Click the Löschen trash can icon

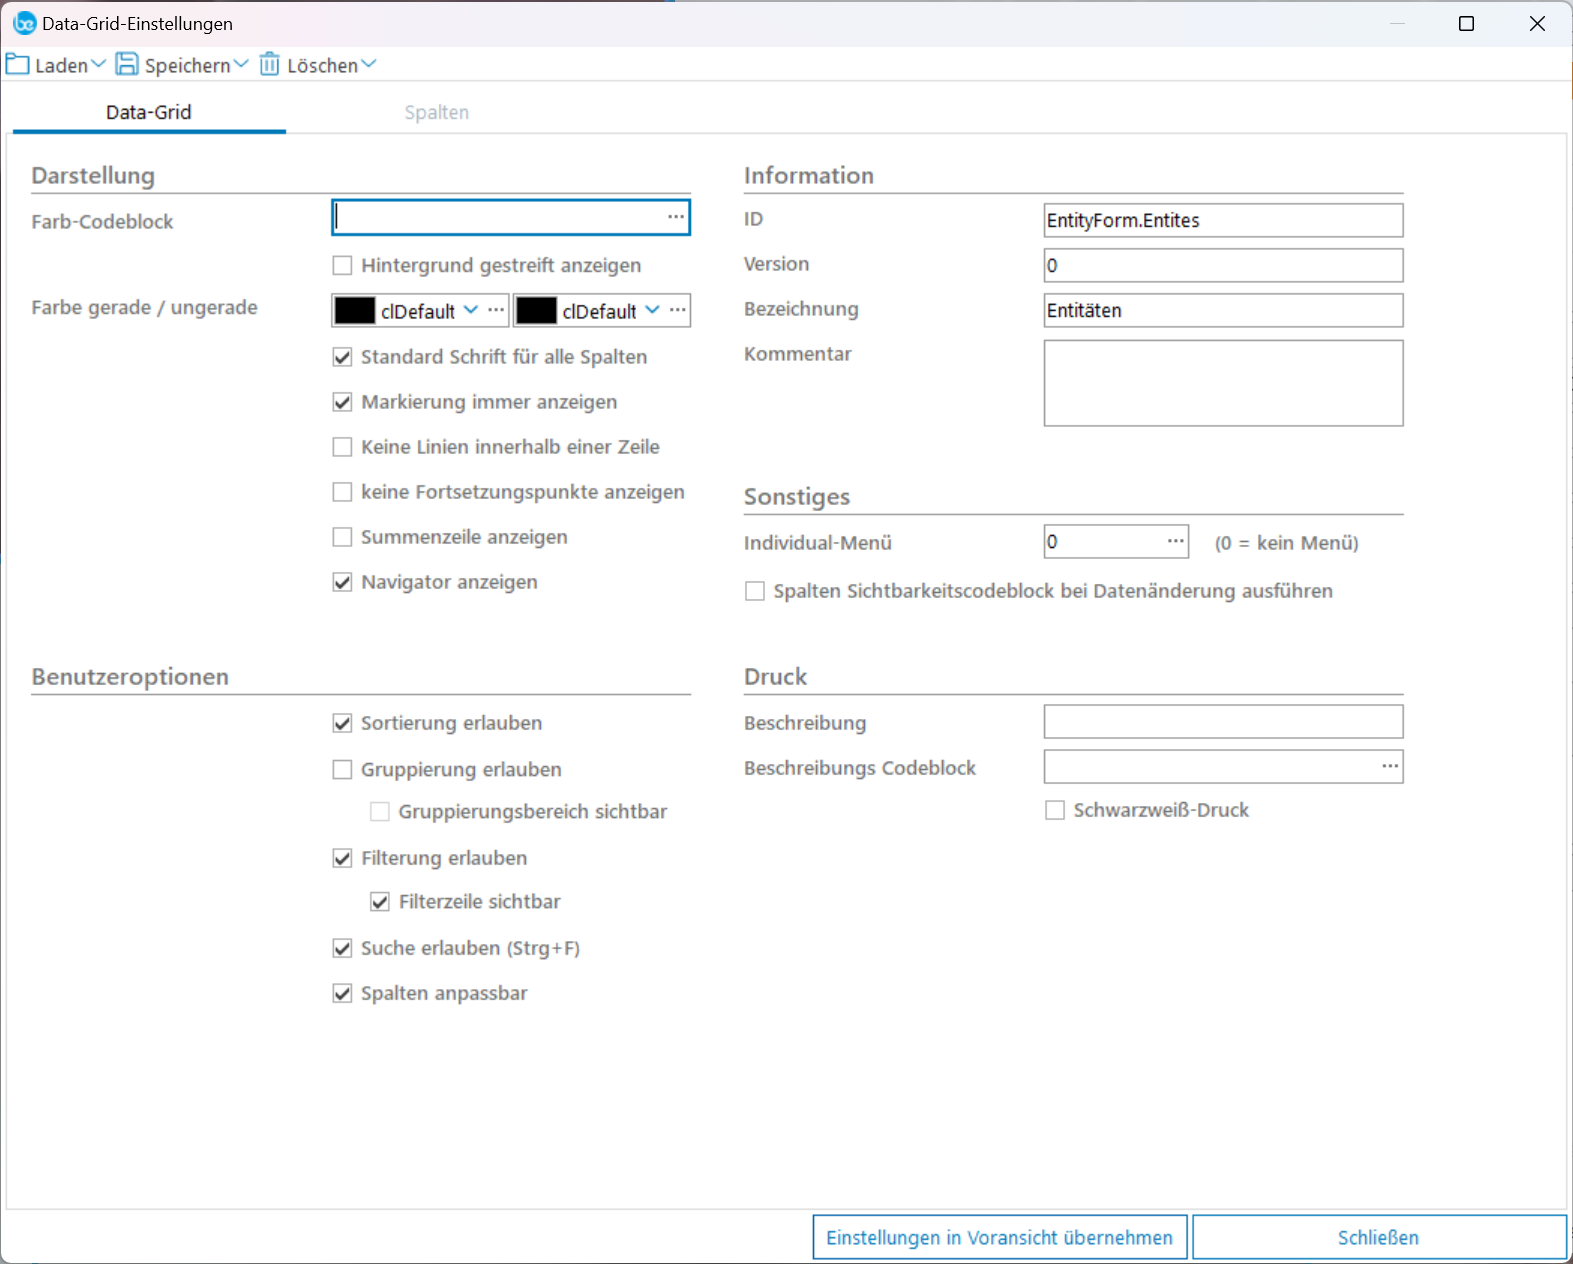click(270, 65)
